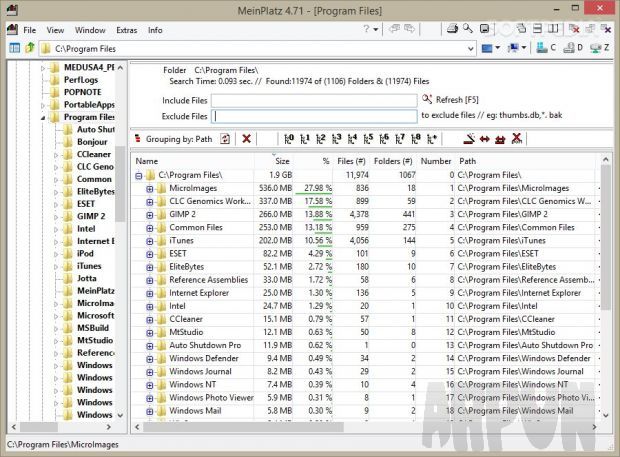Expand tree to level 0
Screen dimensions: 620x457
tap(289, 139)
